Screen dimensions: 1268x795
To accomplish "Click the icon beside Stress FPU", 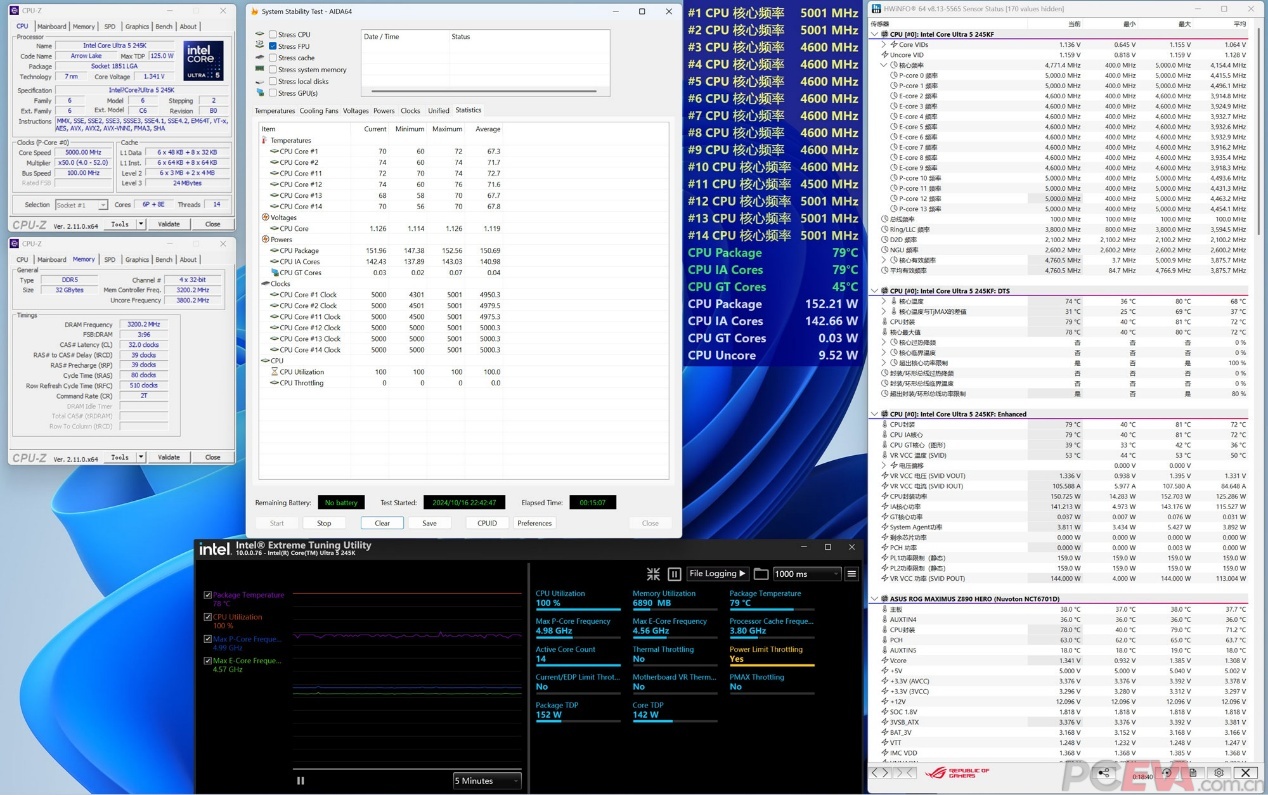I will [x=260, y=46].
